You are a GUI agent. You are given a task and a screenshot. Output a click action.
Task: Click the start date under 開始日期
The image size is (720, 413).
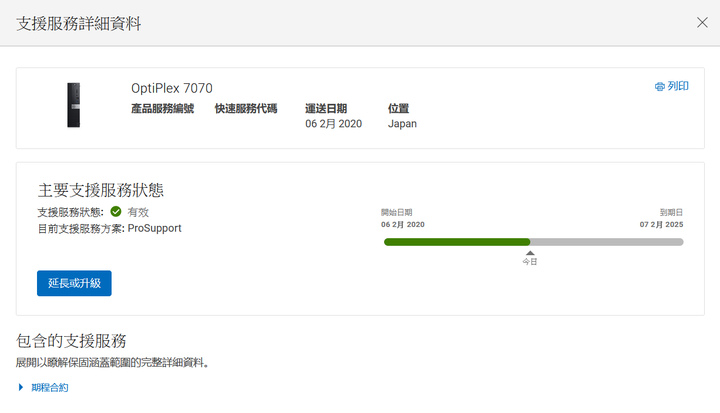(x=403, y=224)
